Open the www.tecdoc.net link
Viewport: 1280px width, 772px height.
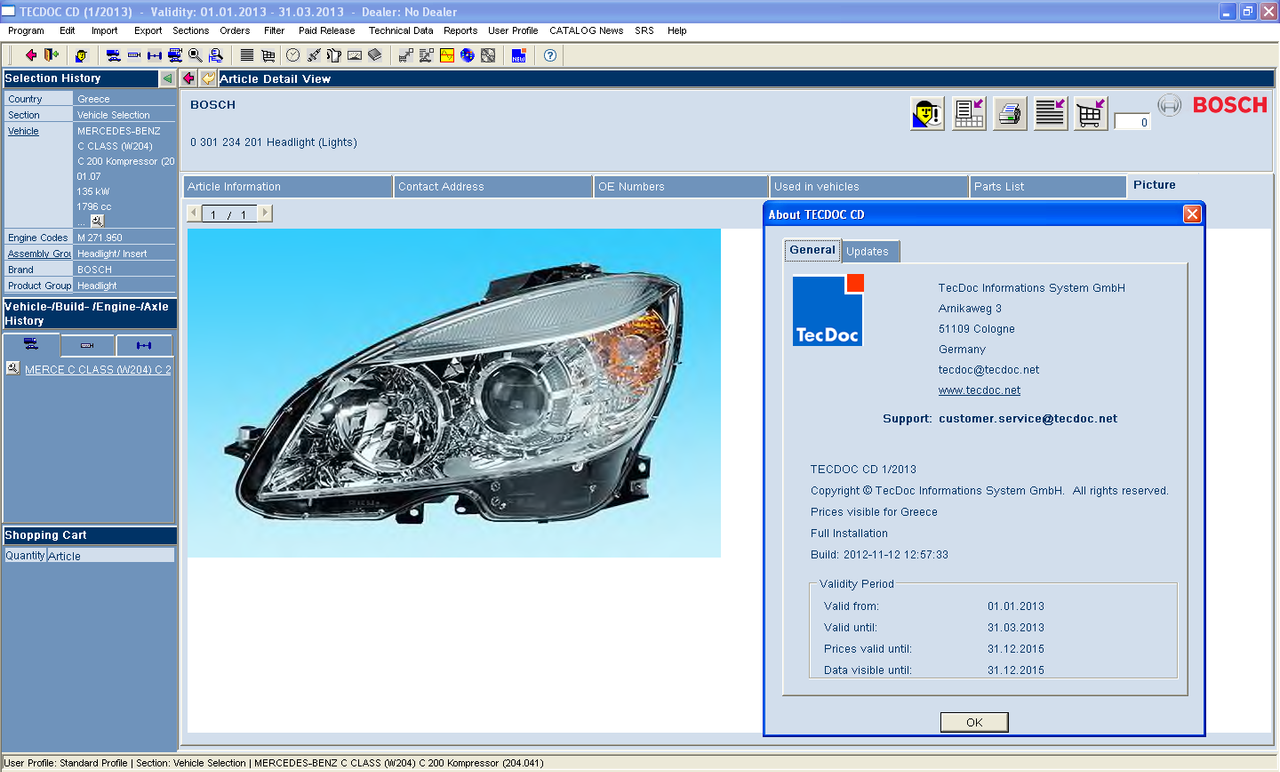pyautogui.click(x=979, y=390)
